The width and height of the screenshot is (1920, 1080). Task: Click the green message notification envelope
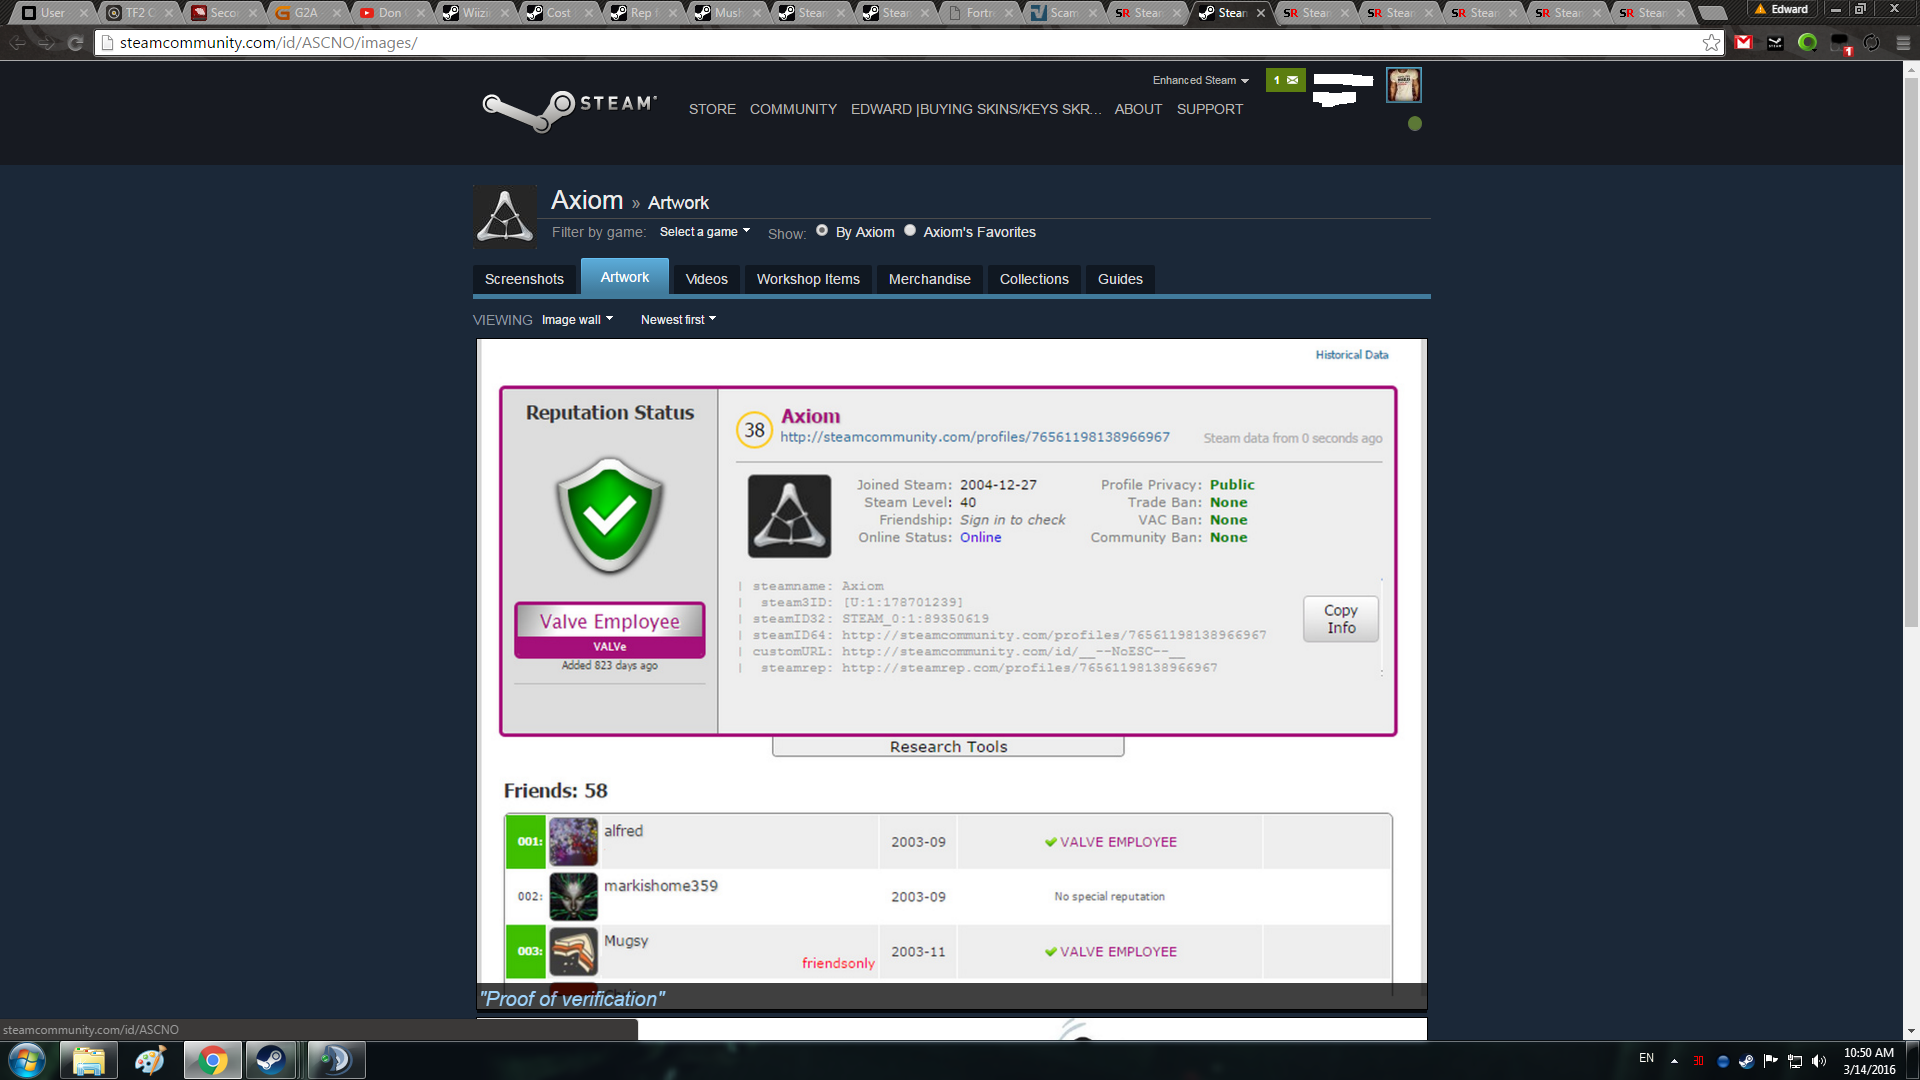pos(1286,80)
